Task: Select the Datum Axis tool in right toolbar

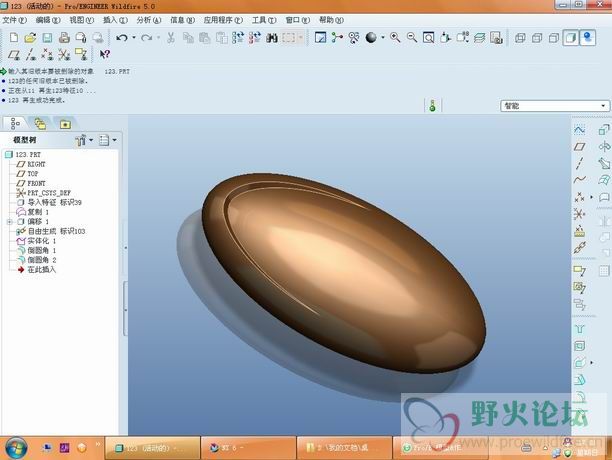Action: tap(580, 163)
